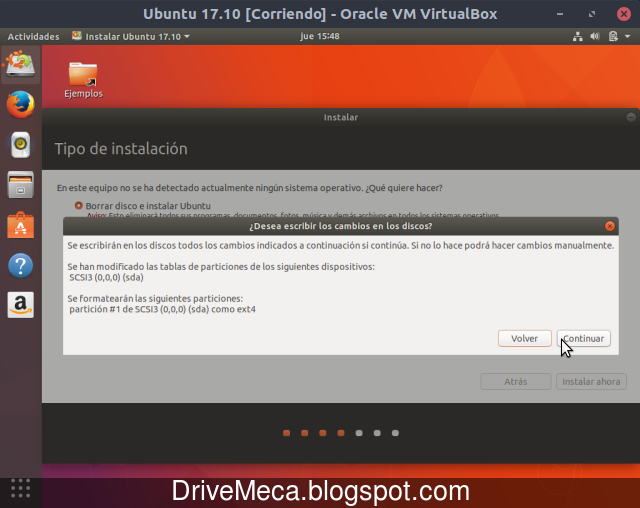
Task: Open Ejemplos folder on desktop
Action: pyautogui.click(x=83, y=80)
